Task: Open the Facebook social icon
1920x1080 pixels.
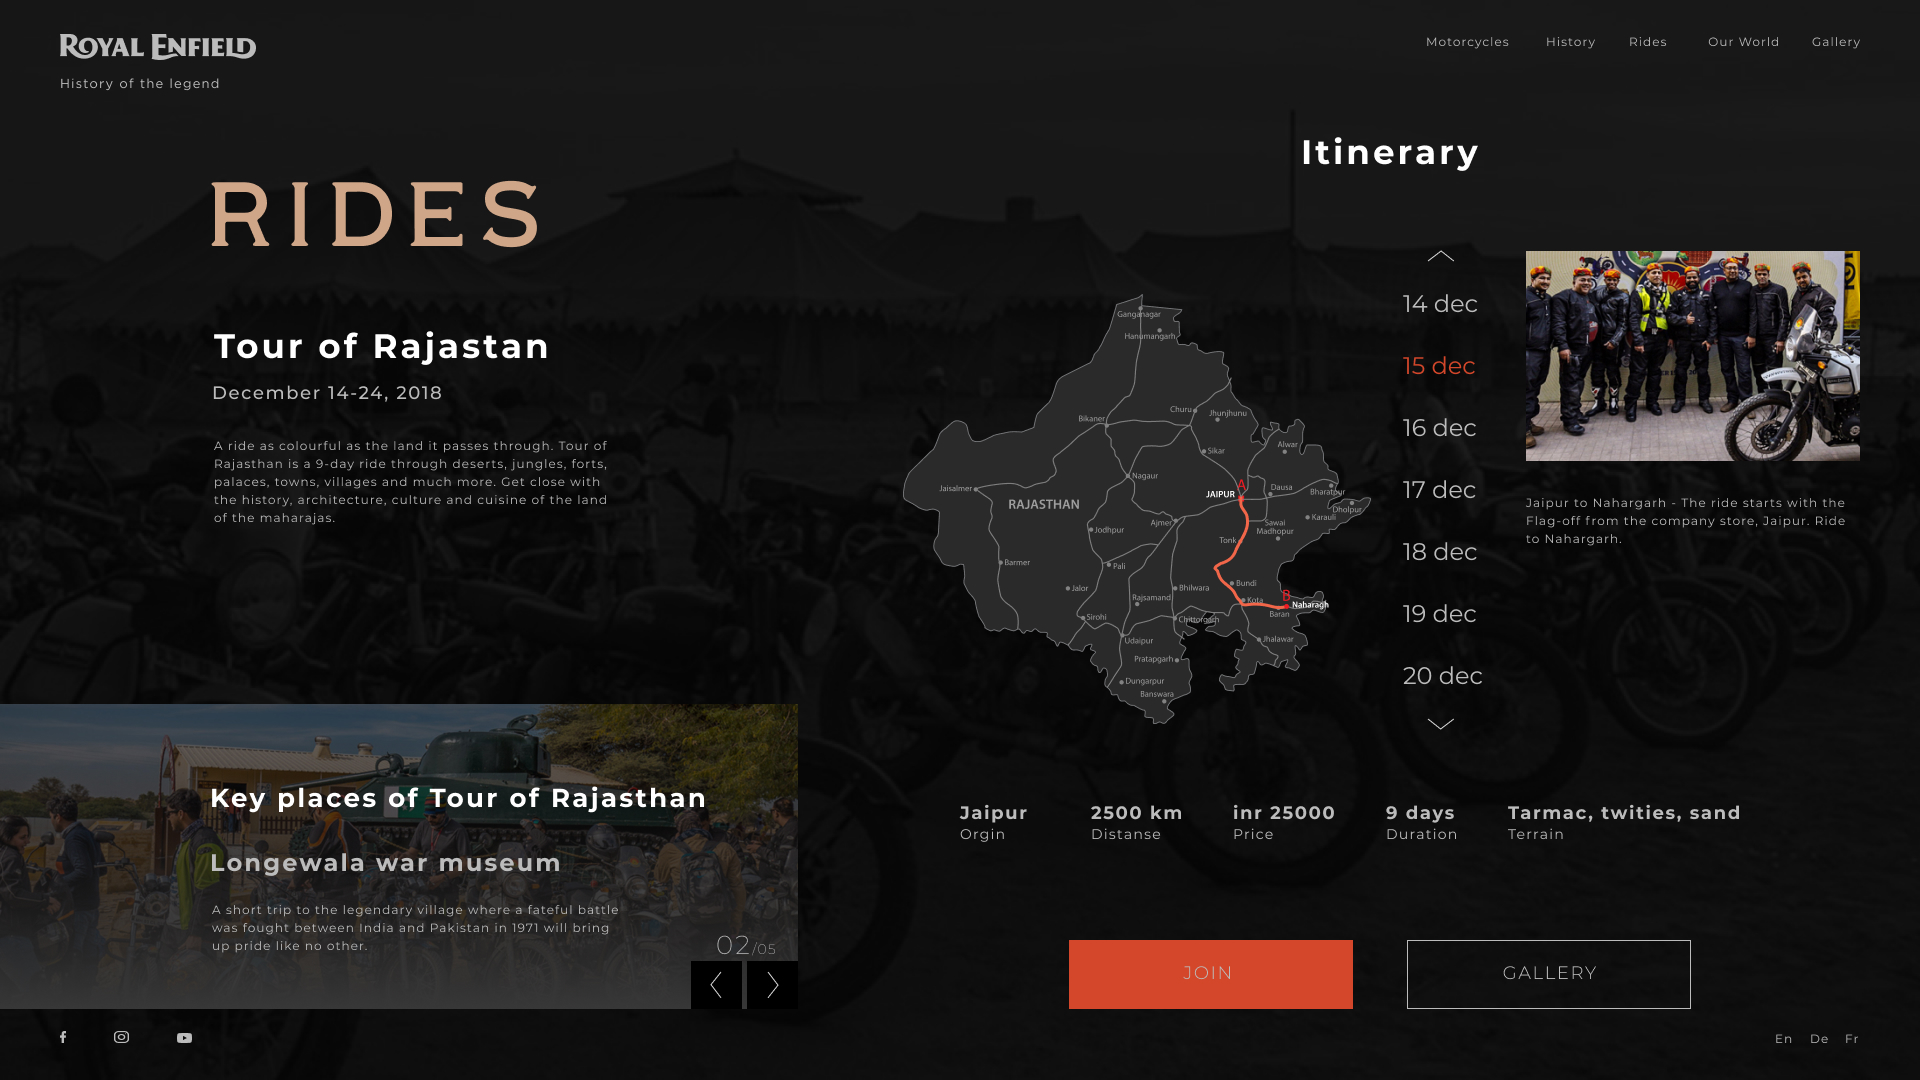Action: click(x=63, y=1037)
